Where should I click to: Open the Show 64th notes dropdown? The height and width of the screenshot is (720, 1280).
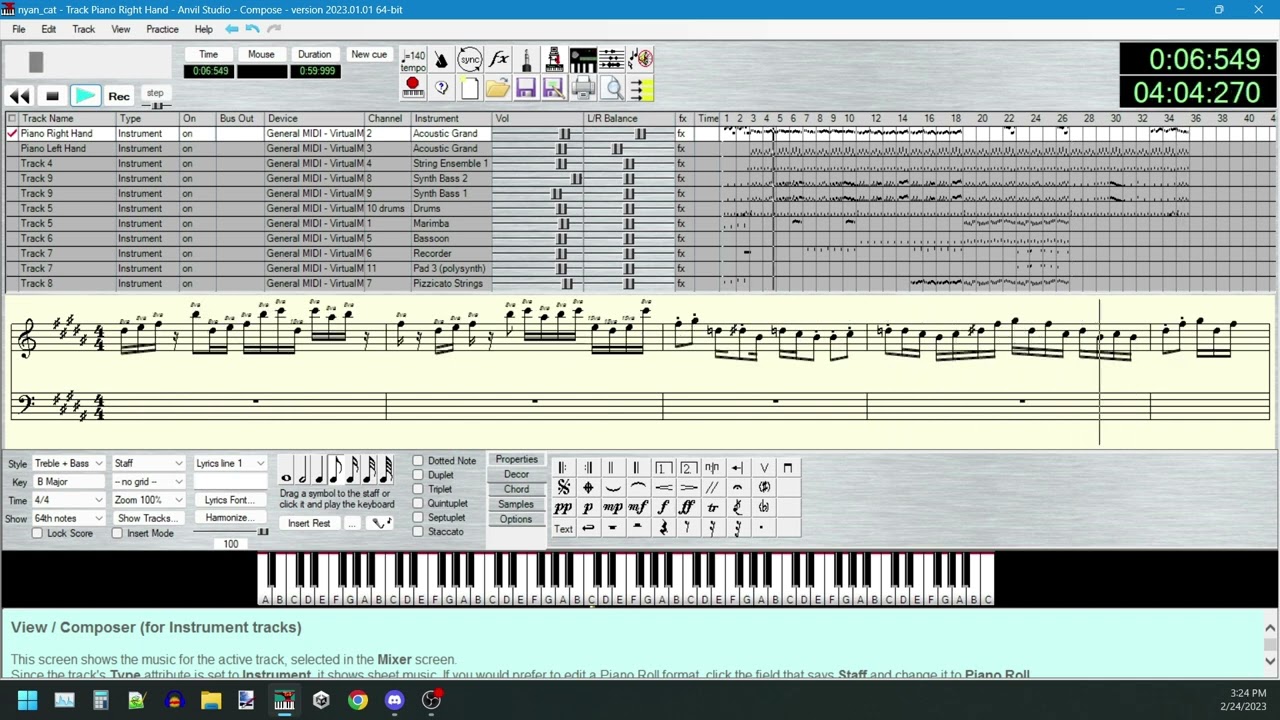[68, 518]
